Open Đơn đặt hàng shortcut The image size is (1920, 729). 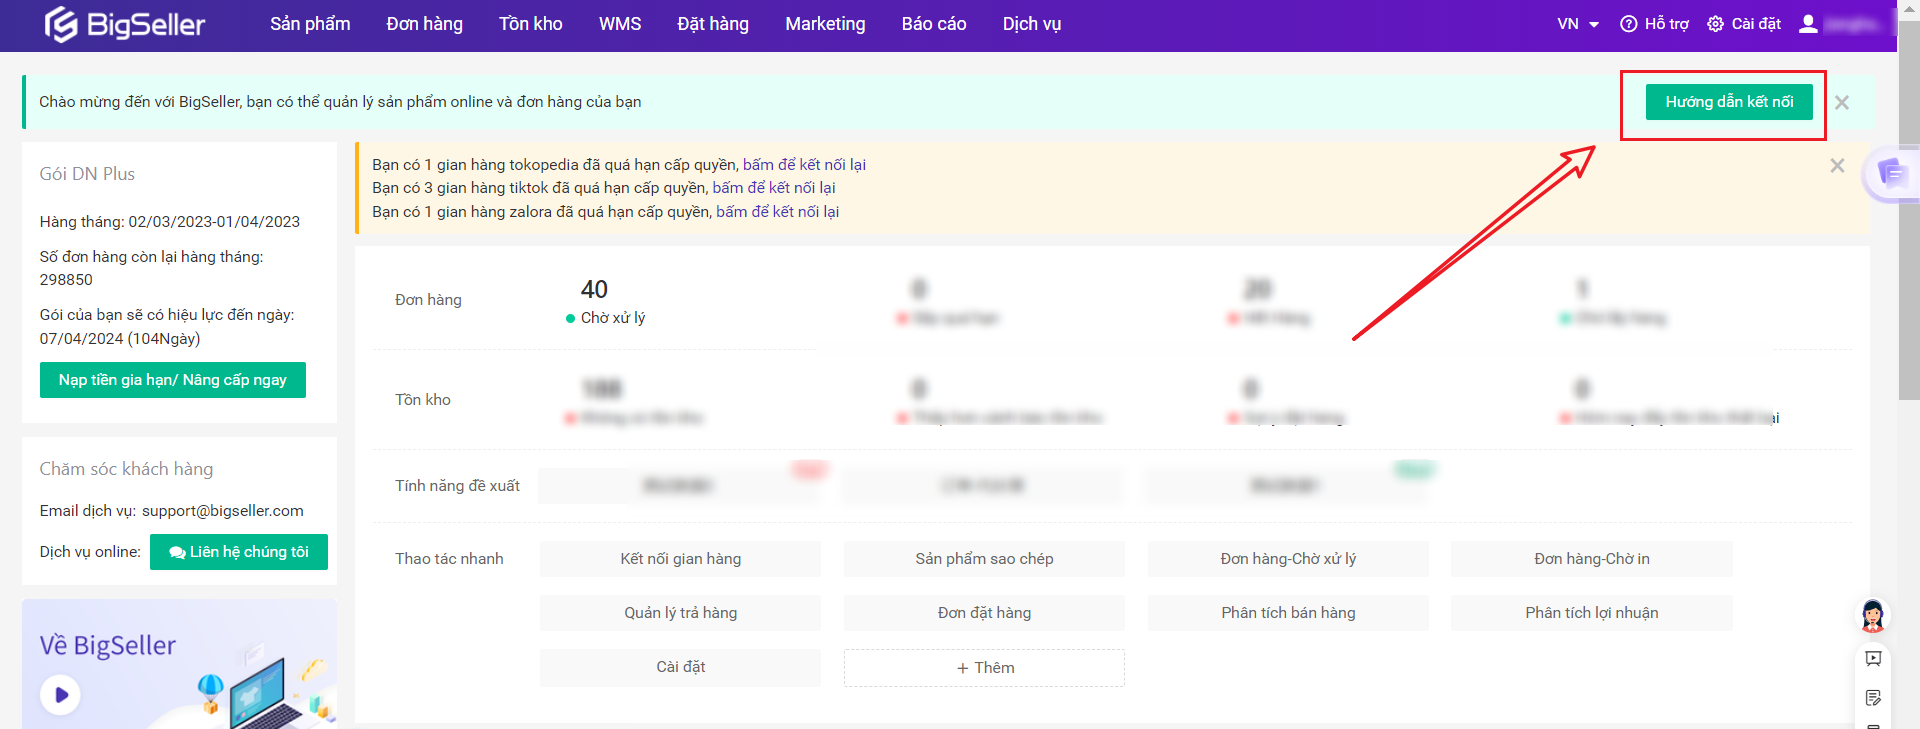[x=984, y=613]
